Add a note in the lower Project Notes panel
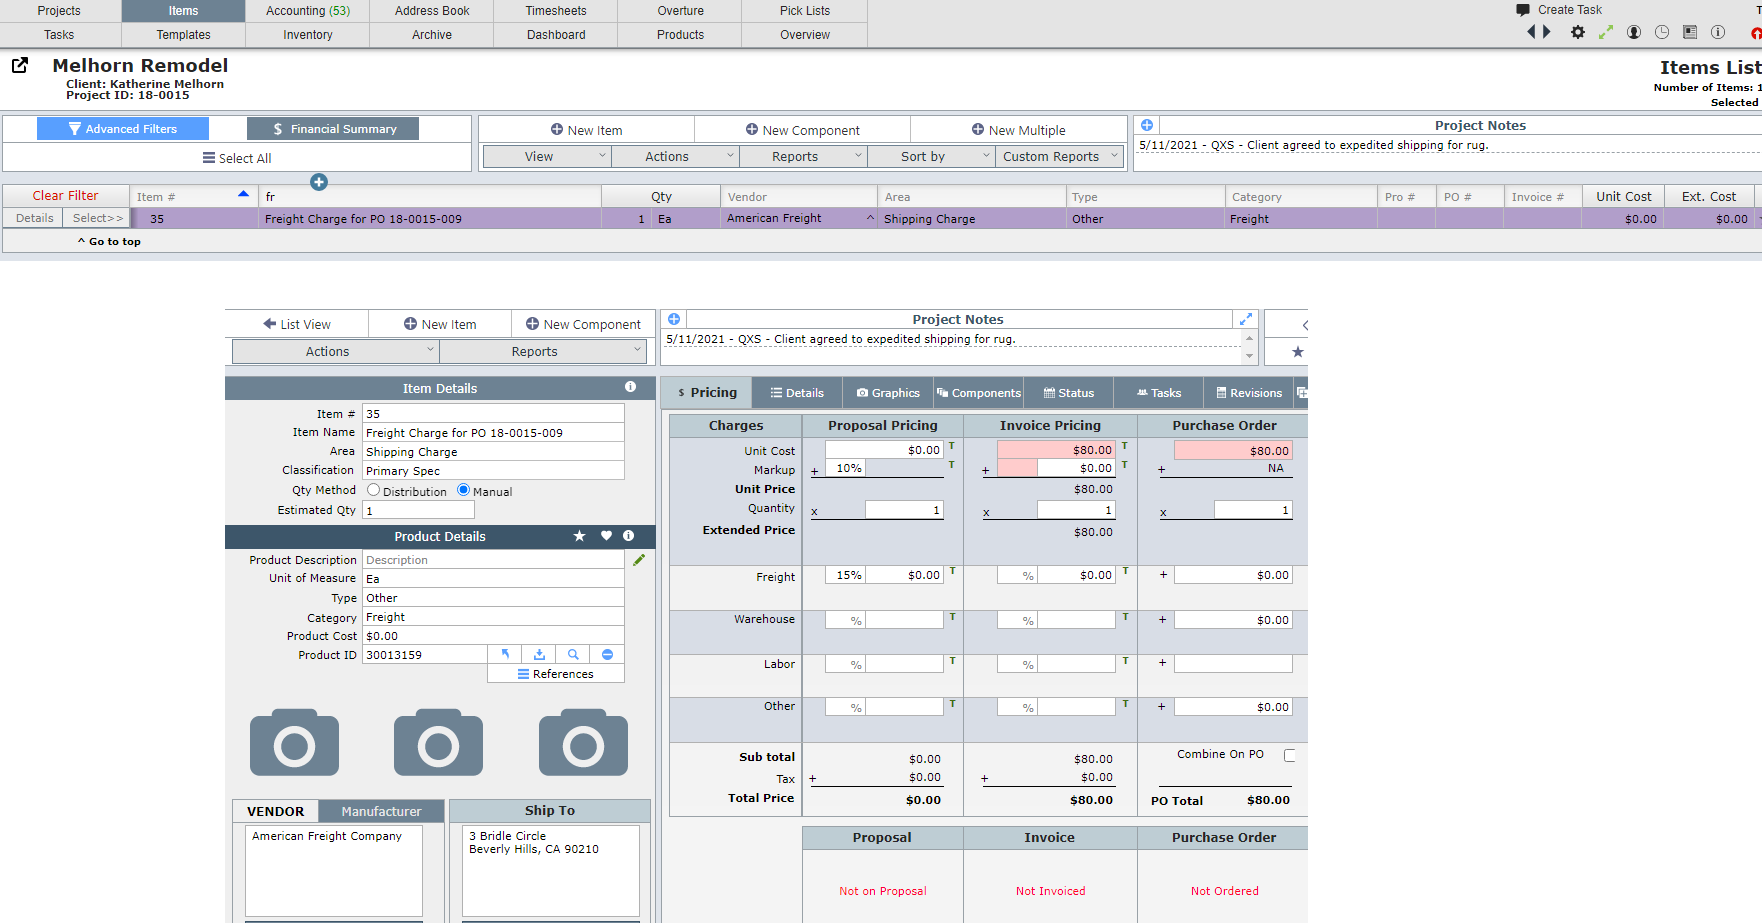Viewport: 1762px width, 923px height. point(674,319)
